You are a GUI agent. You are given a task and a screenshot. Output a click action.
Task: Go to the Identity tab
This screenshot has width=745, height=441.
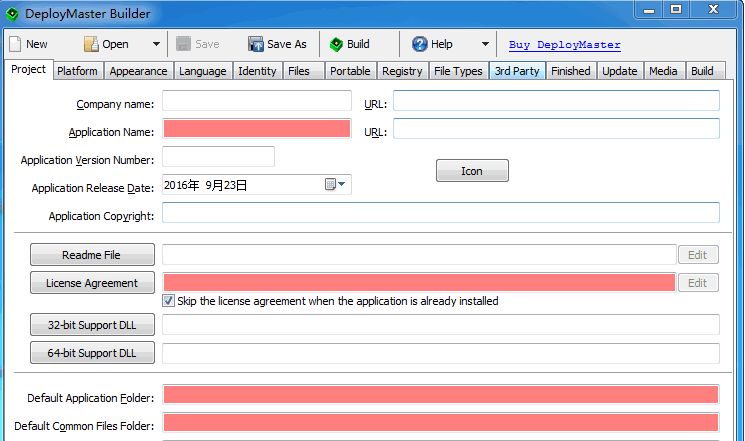258,71
